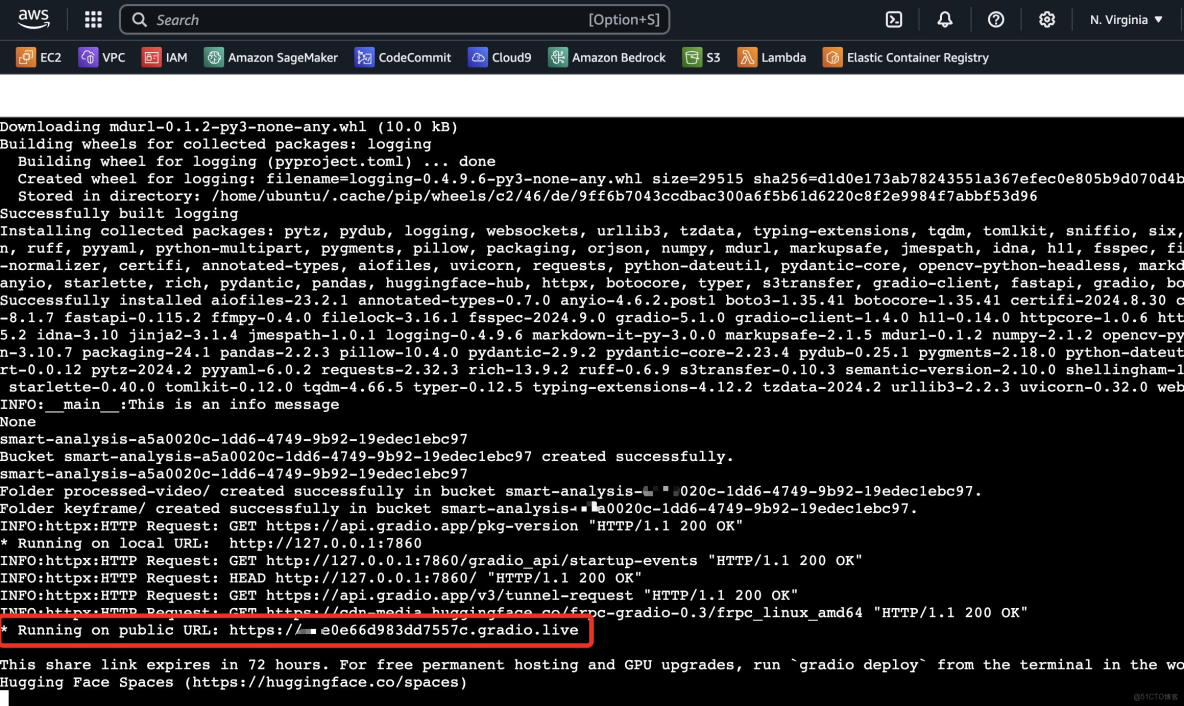Viewport: 1184px width, 706px height.
Task: Open the settings gear icon
Action: tap(1047, 20)
